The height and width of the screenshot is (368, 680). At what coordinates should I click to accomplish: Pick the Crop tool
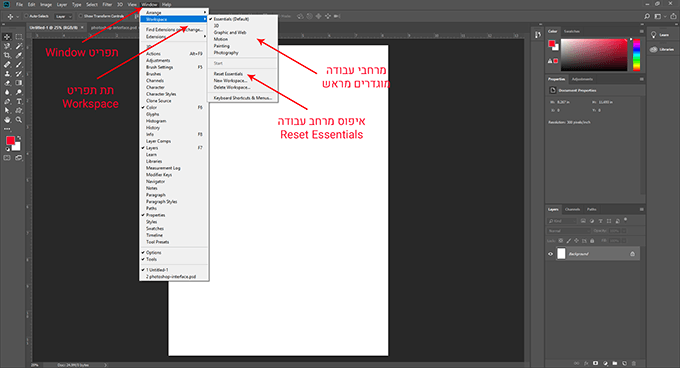7,55
